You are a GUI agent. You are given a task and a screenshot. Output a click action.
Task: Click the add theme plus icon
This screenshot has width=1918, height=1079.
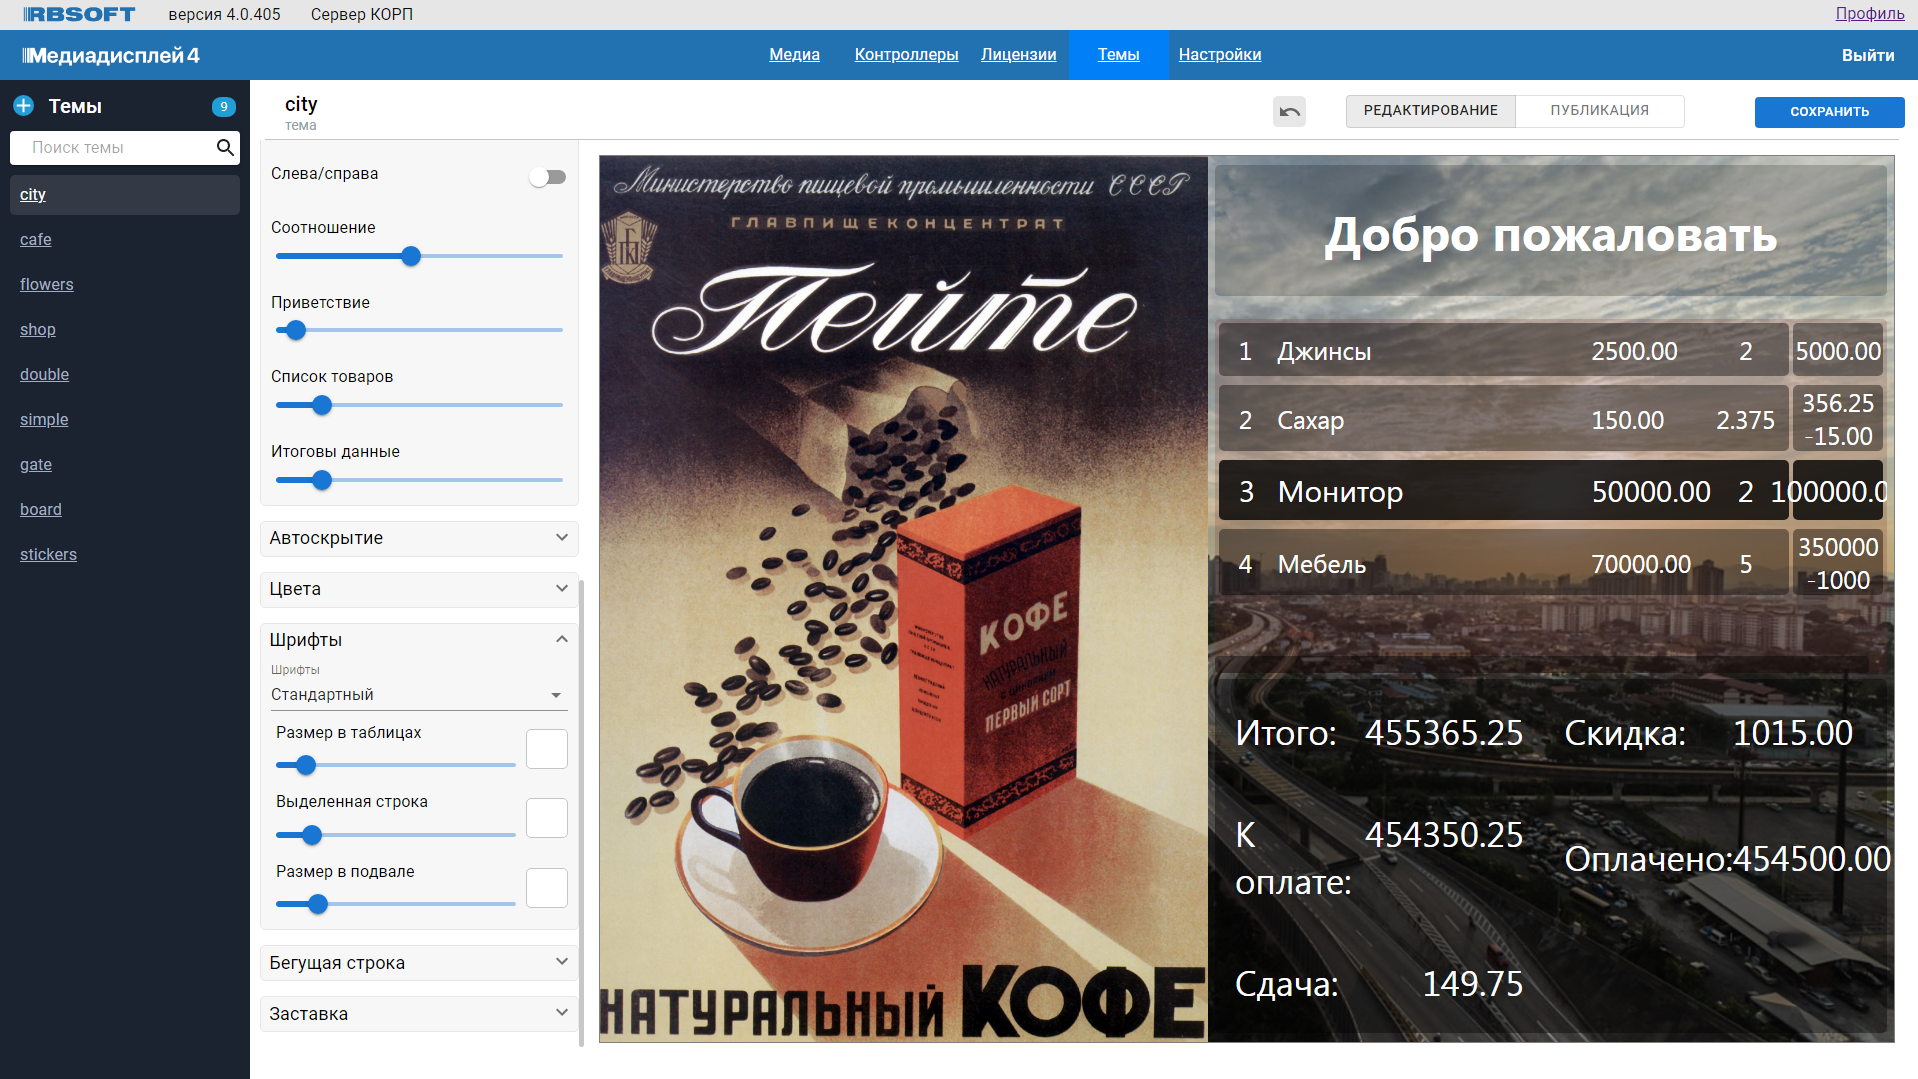[23, 106]
